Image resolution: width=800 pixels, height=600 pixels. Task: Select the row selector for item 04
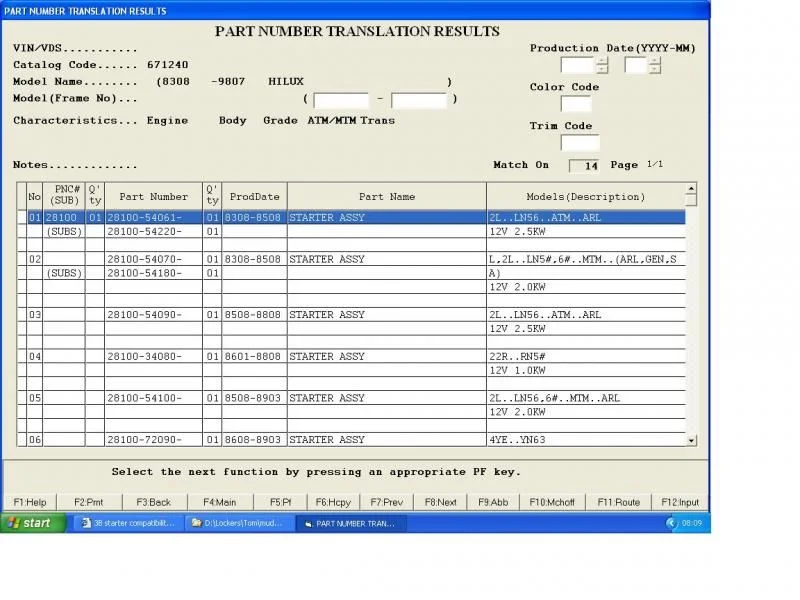point(21,357)
